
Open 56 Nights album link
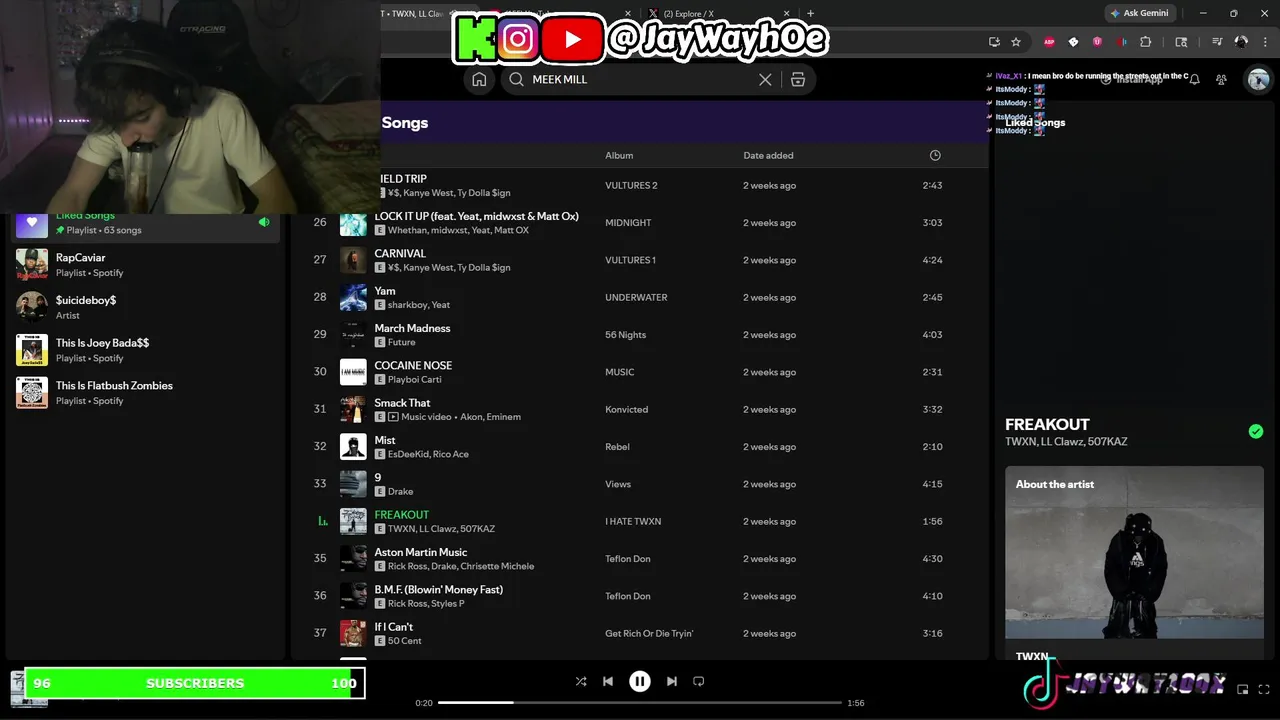(x=626, y=335)
